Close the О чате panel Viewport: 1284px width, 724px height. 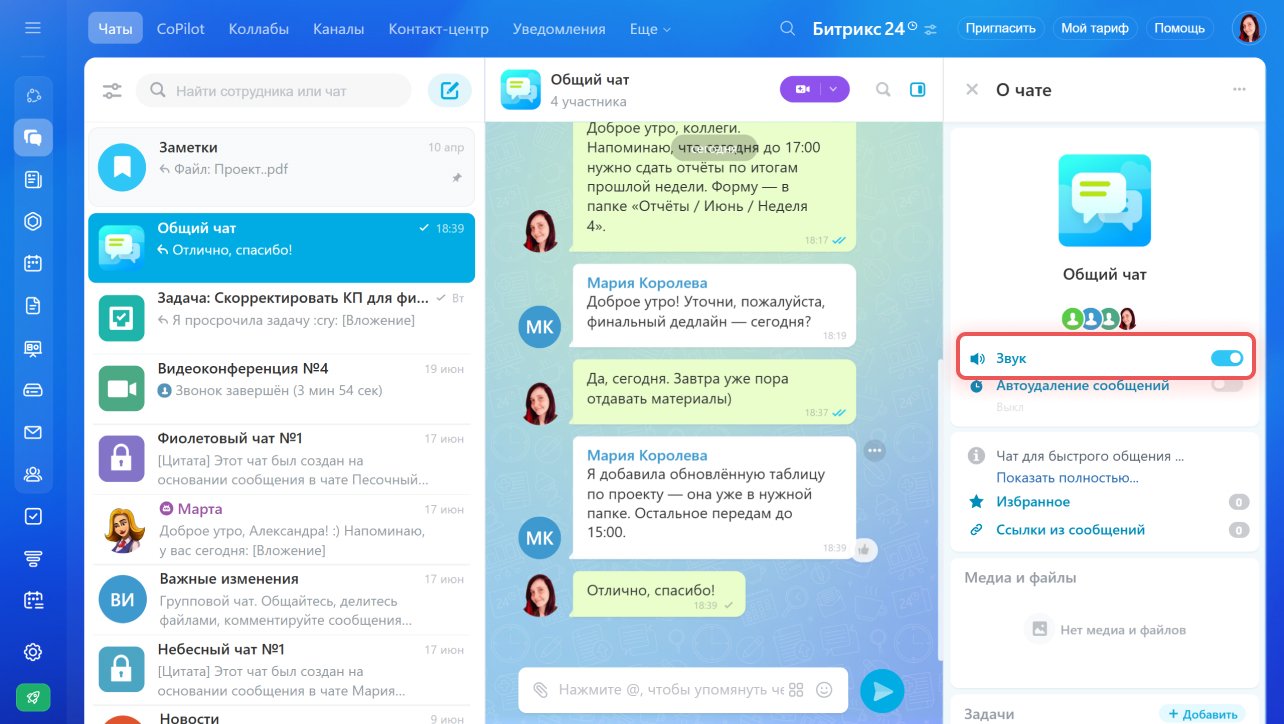[x=972, y=89]
